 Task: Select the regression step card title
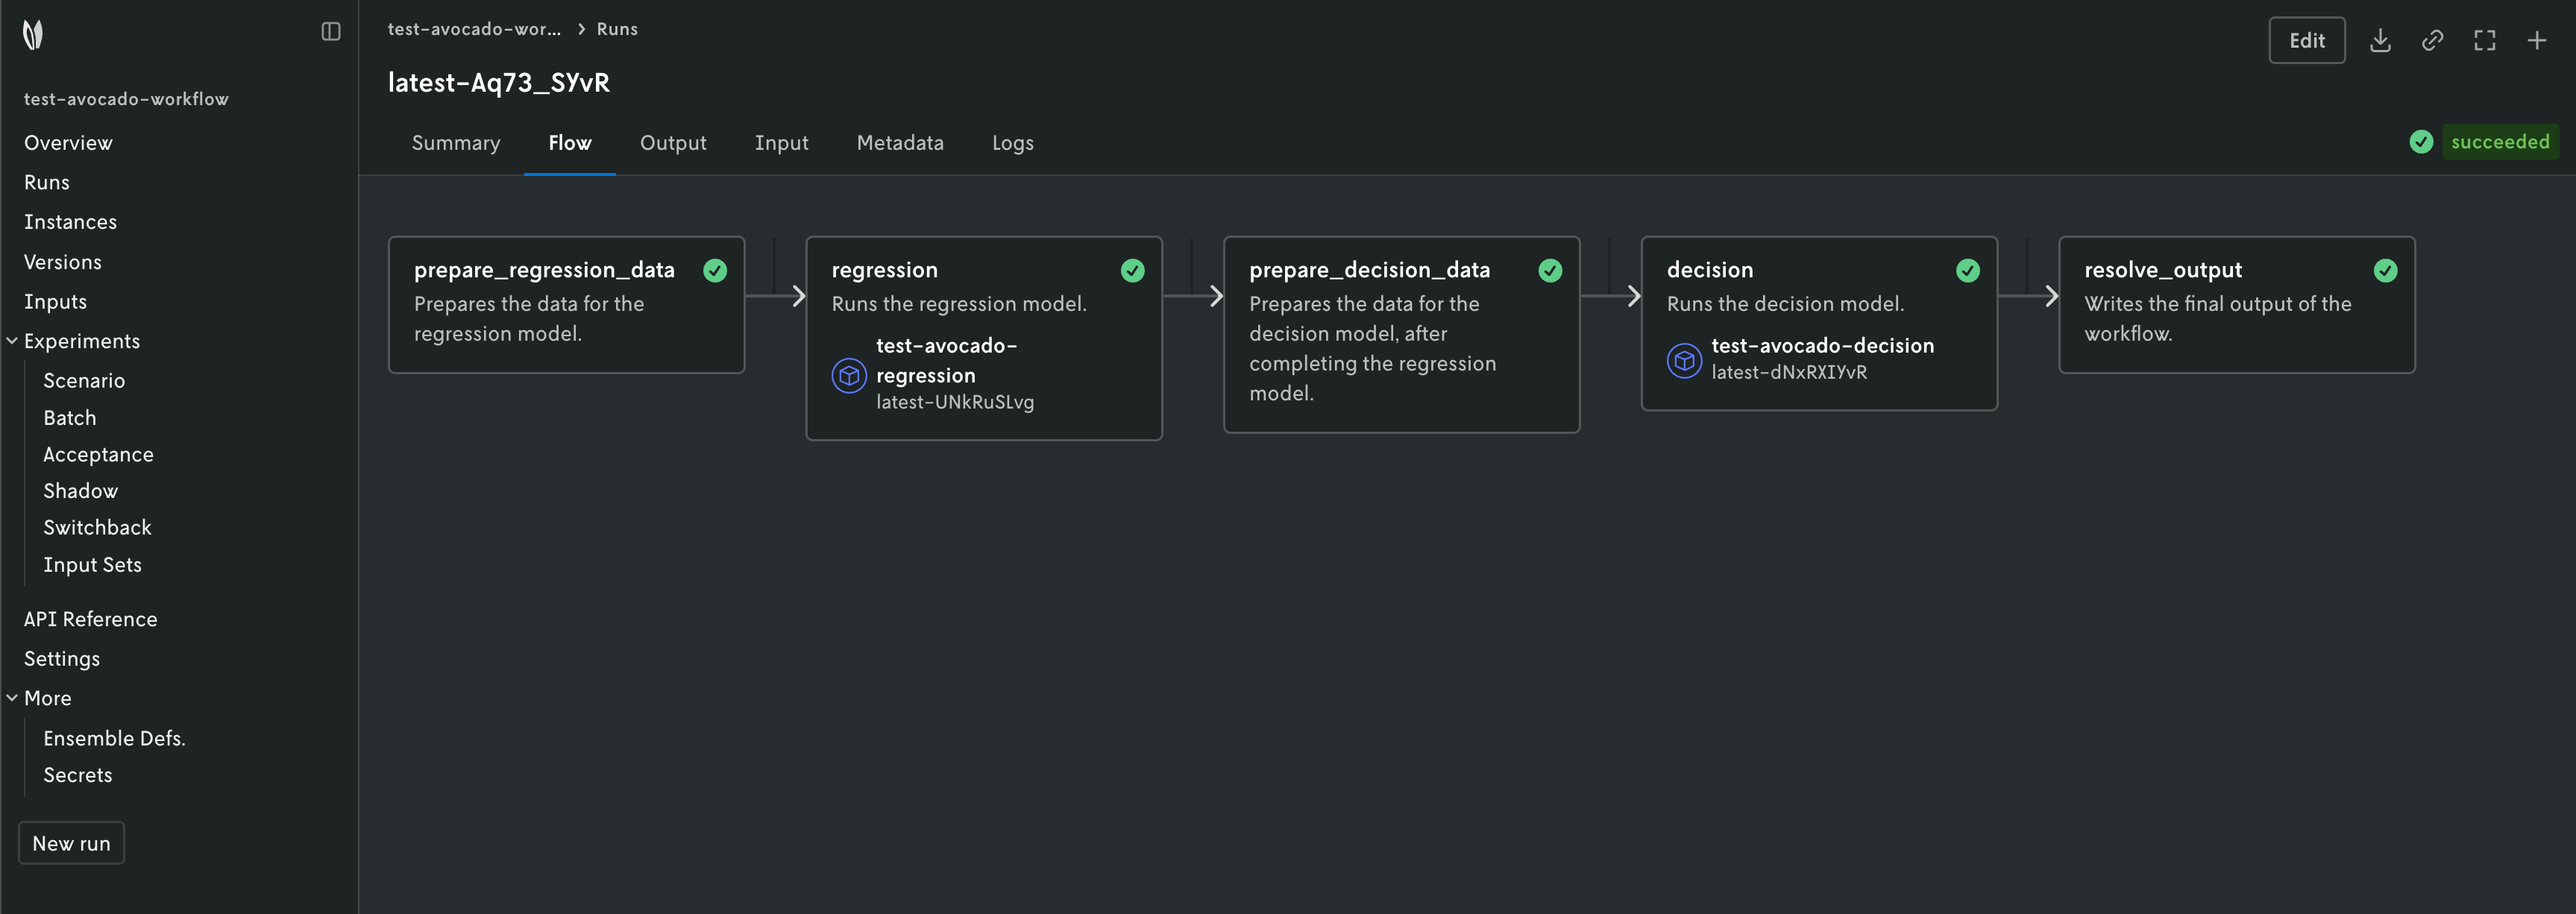[884, 270]
